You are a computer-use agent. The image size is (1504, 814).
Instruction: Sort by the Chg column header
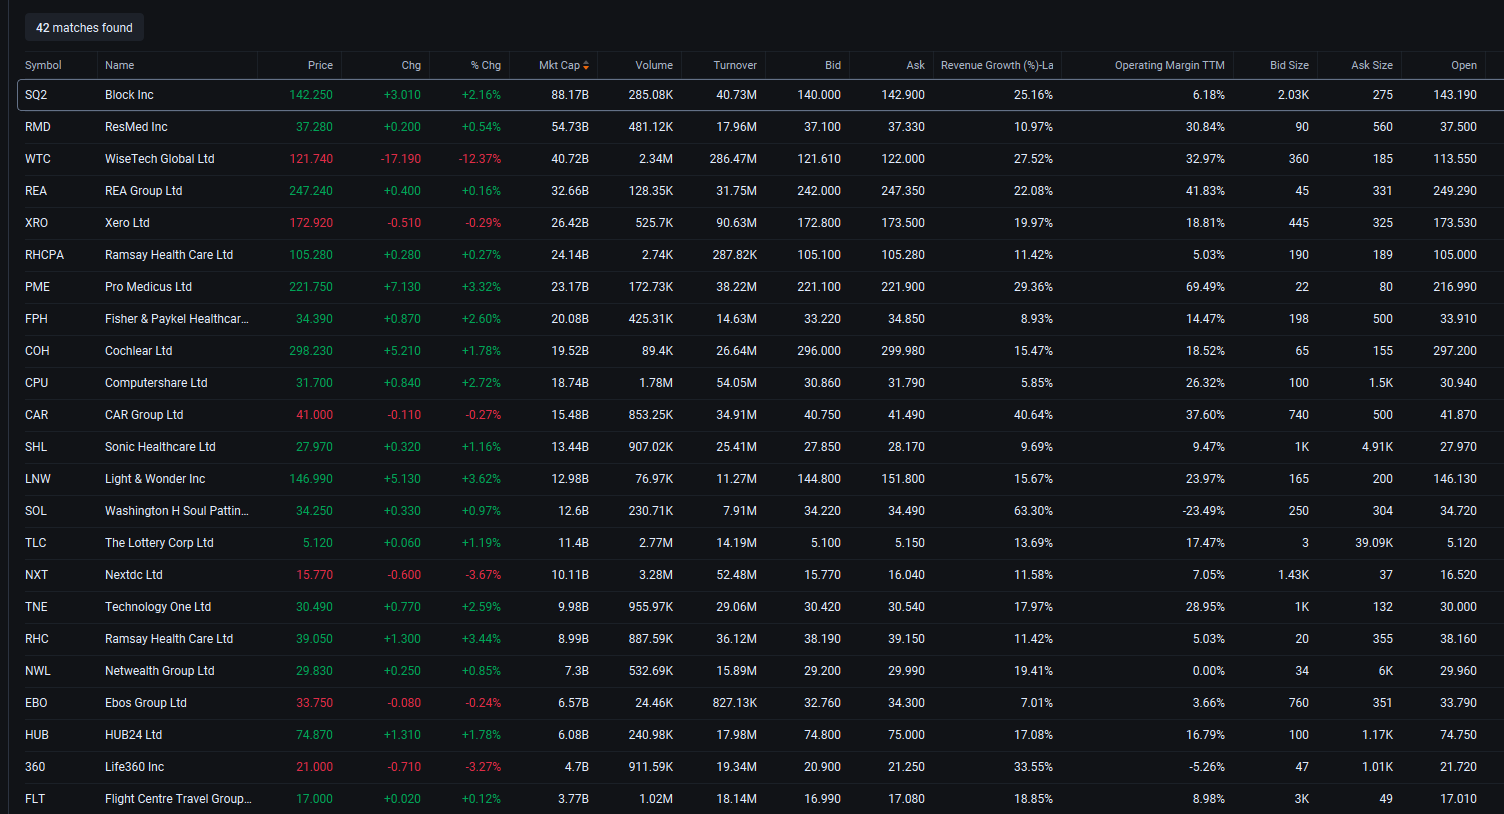pos(411,65)
